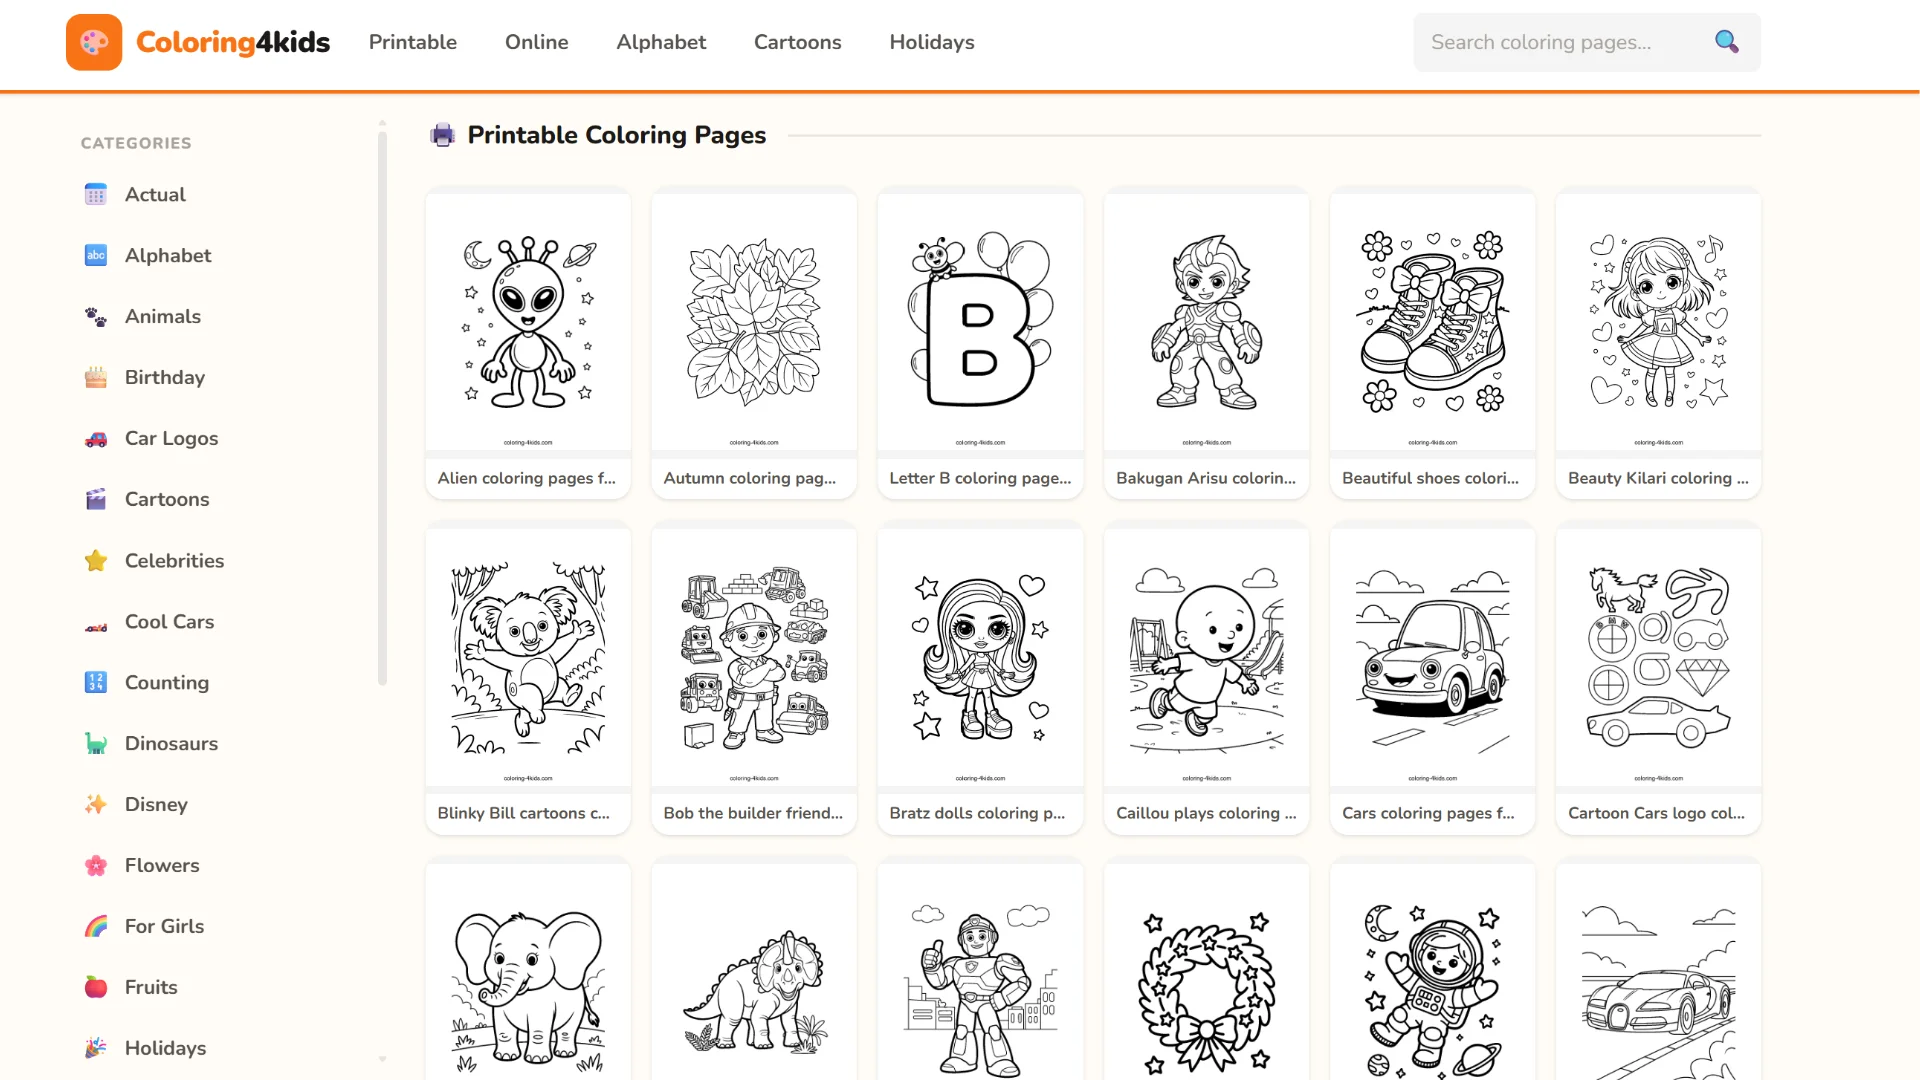Go to home via Coloring4kids text logo
Image resolution: width=1920 pixels, height=1080 pixels.
click(x=233, y=42)
